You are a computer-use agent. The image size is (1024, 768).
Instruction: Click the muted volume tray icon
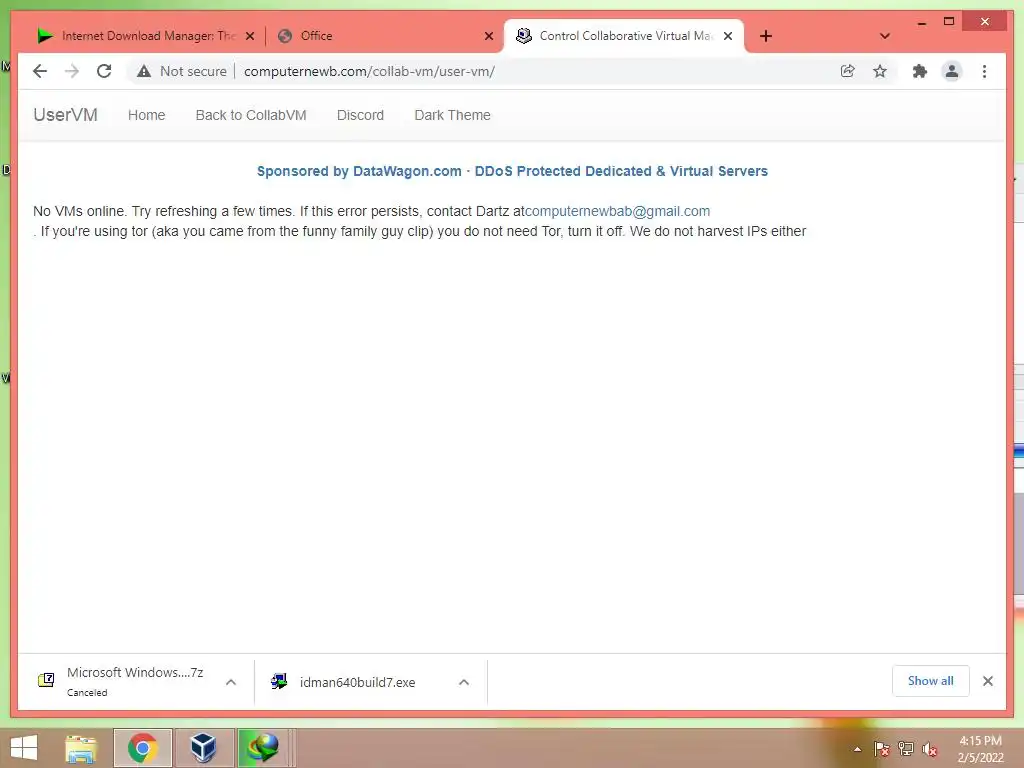929,748
